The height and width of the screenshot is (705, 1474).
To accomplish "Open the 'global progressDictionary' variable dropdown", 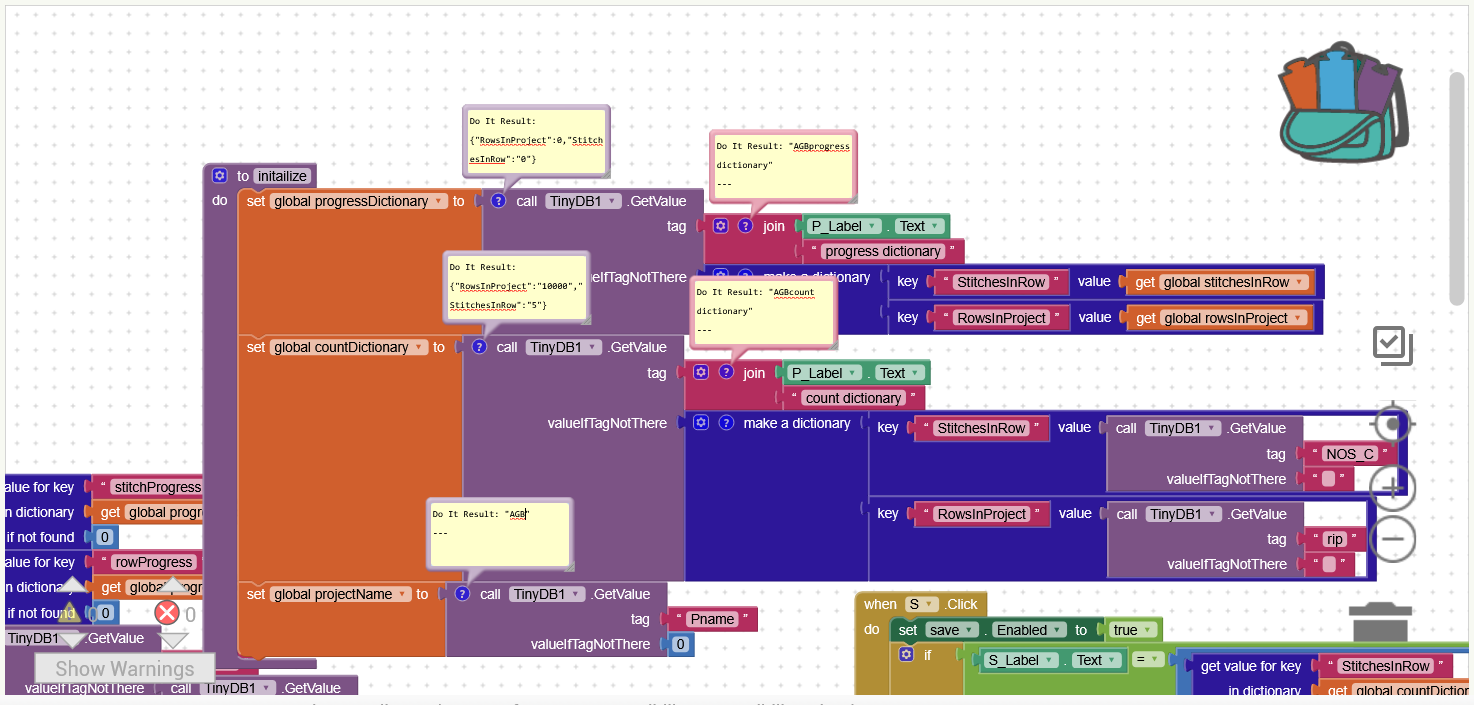I will click(438, 201).
